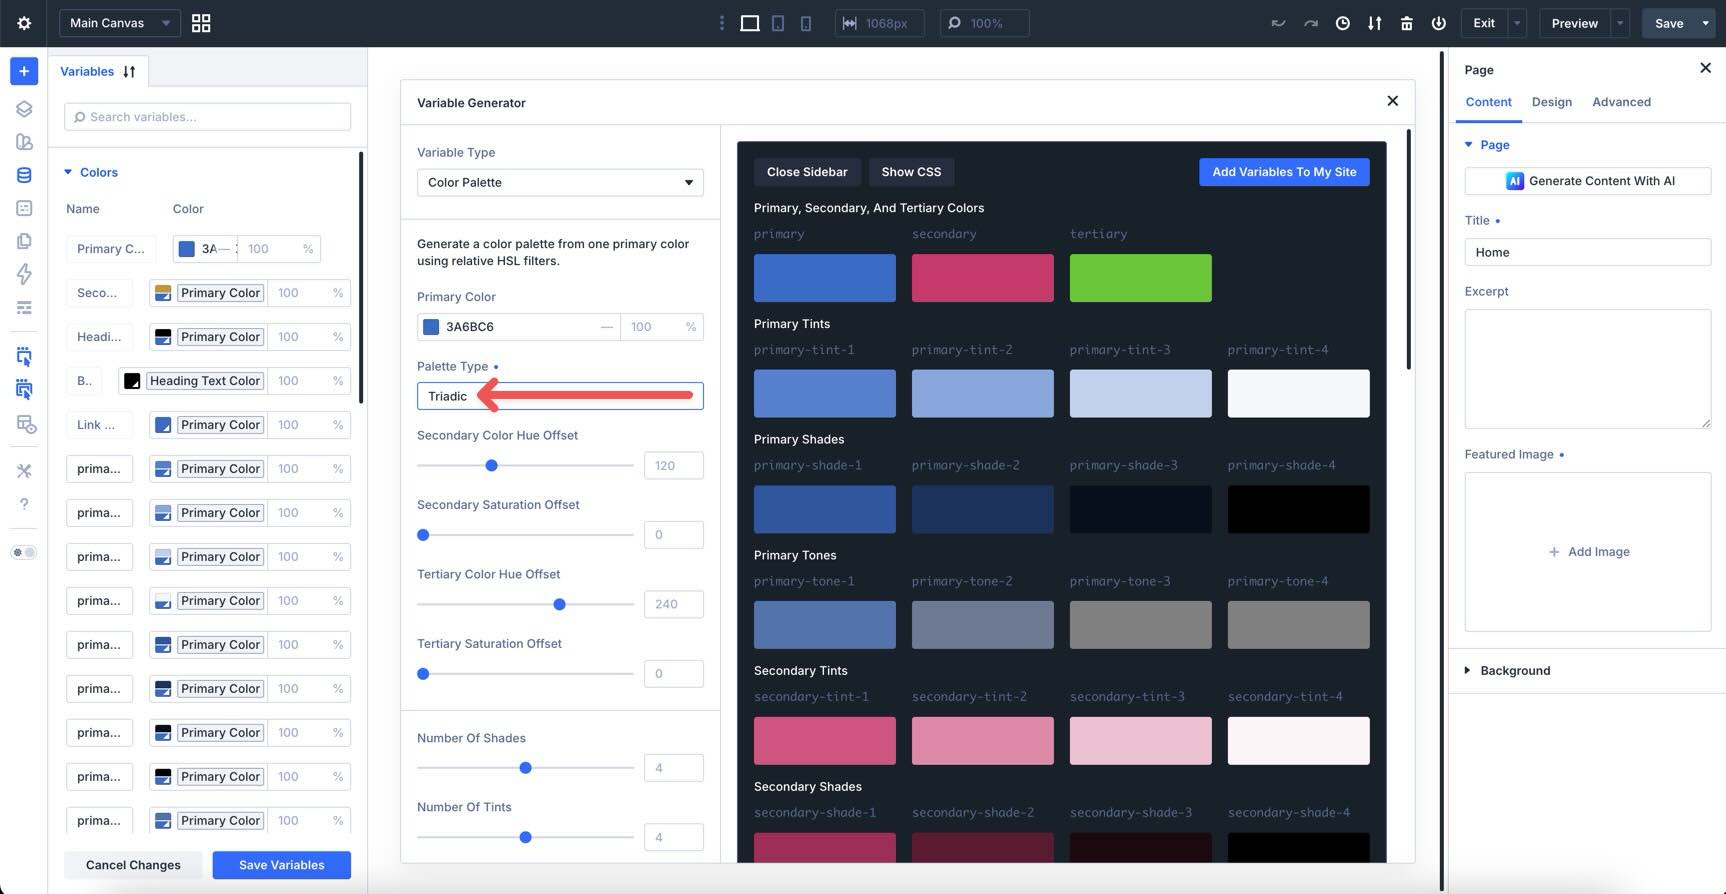The width and height of the screenshot is (1726, 894).
Task: Click the Save Variables button
Action: [281, 865]
